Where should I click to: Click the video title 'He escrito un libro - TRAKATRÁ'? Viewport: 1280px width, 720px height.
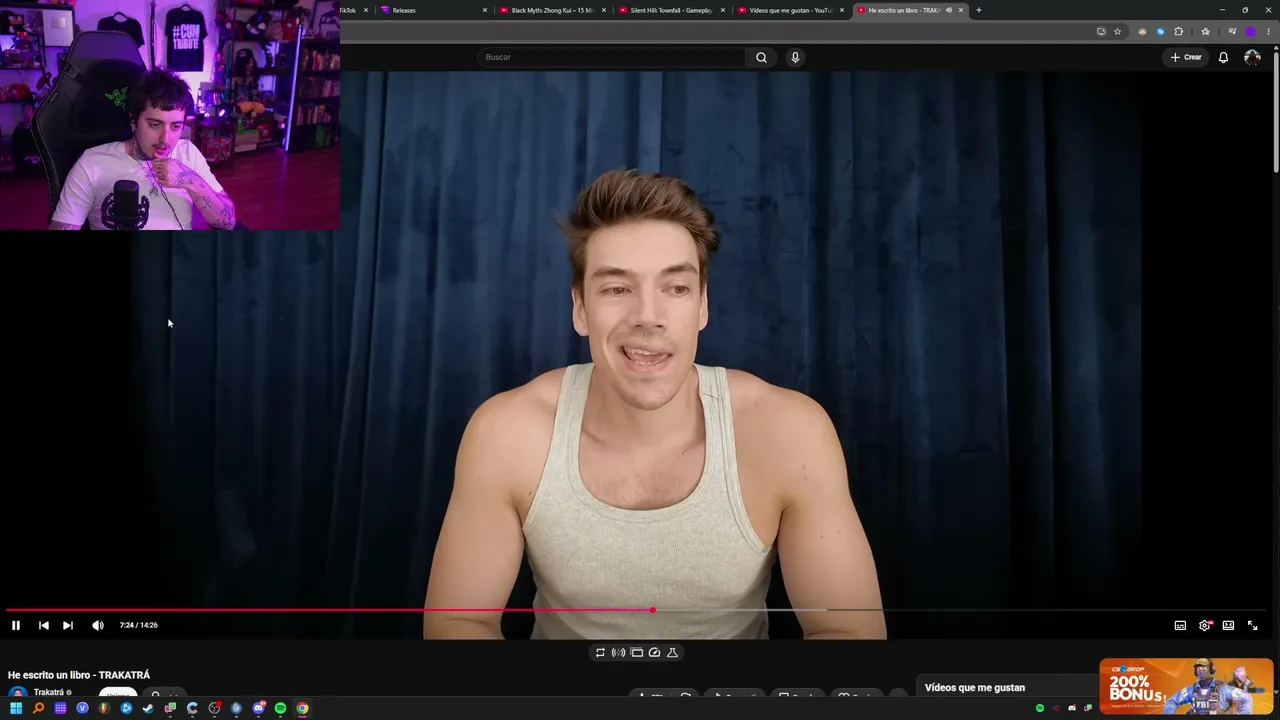click(79, 675)
